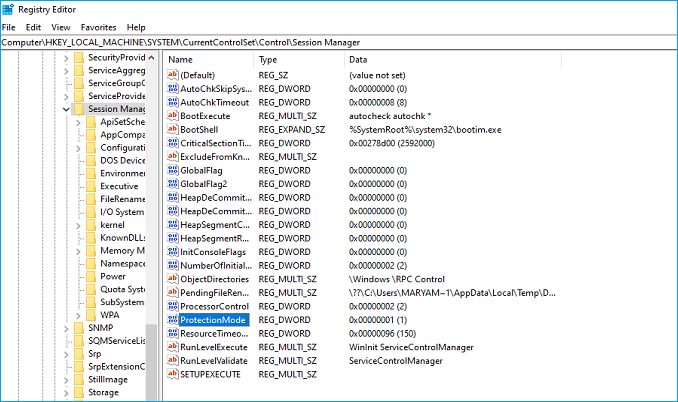Open the File menu
Screen dimensions: 678x402
tap(9, 27)
